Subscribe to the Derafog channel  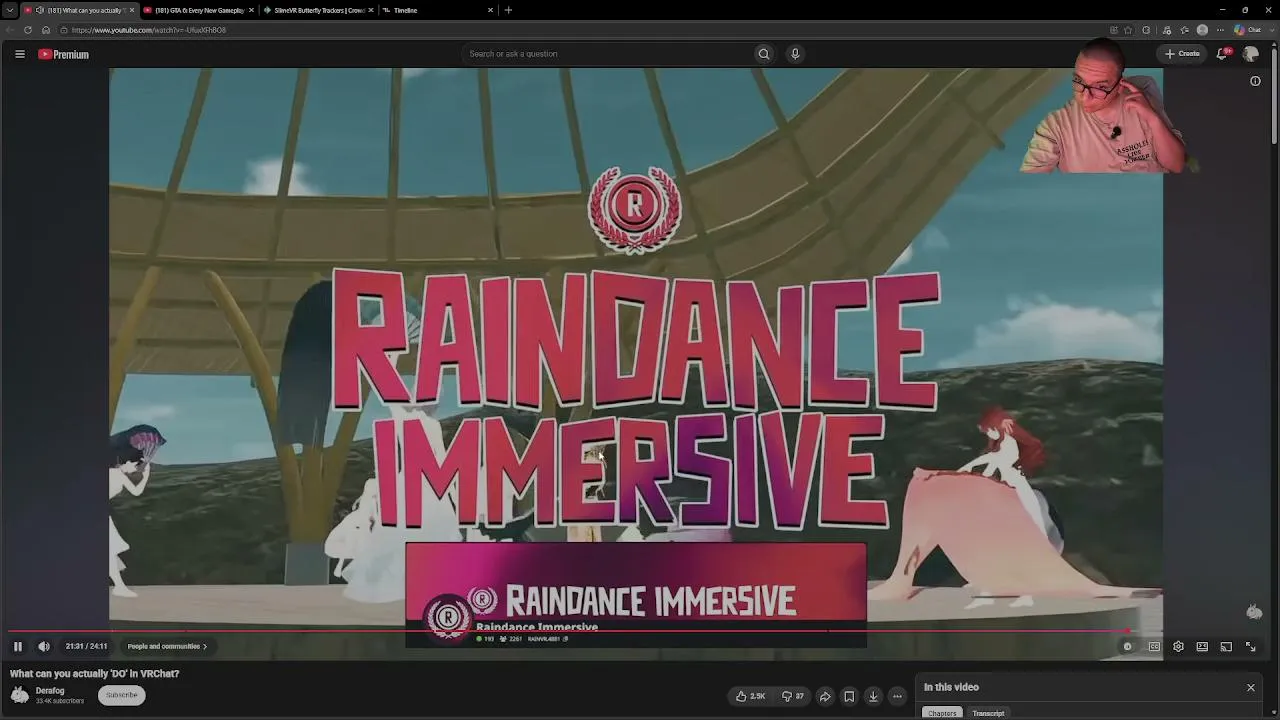pyautogui.click(x=122, y=695)
